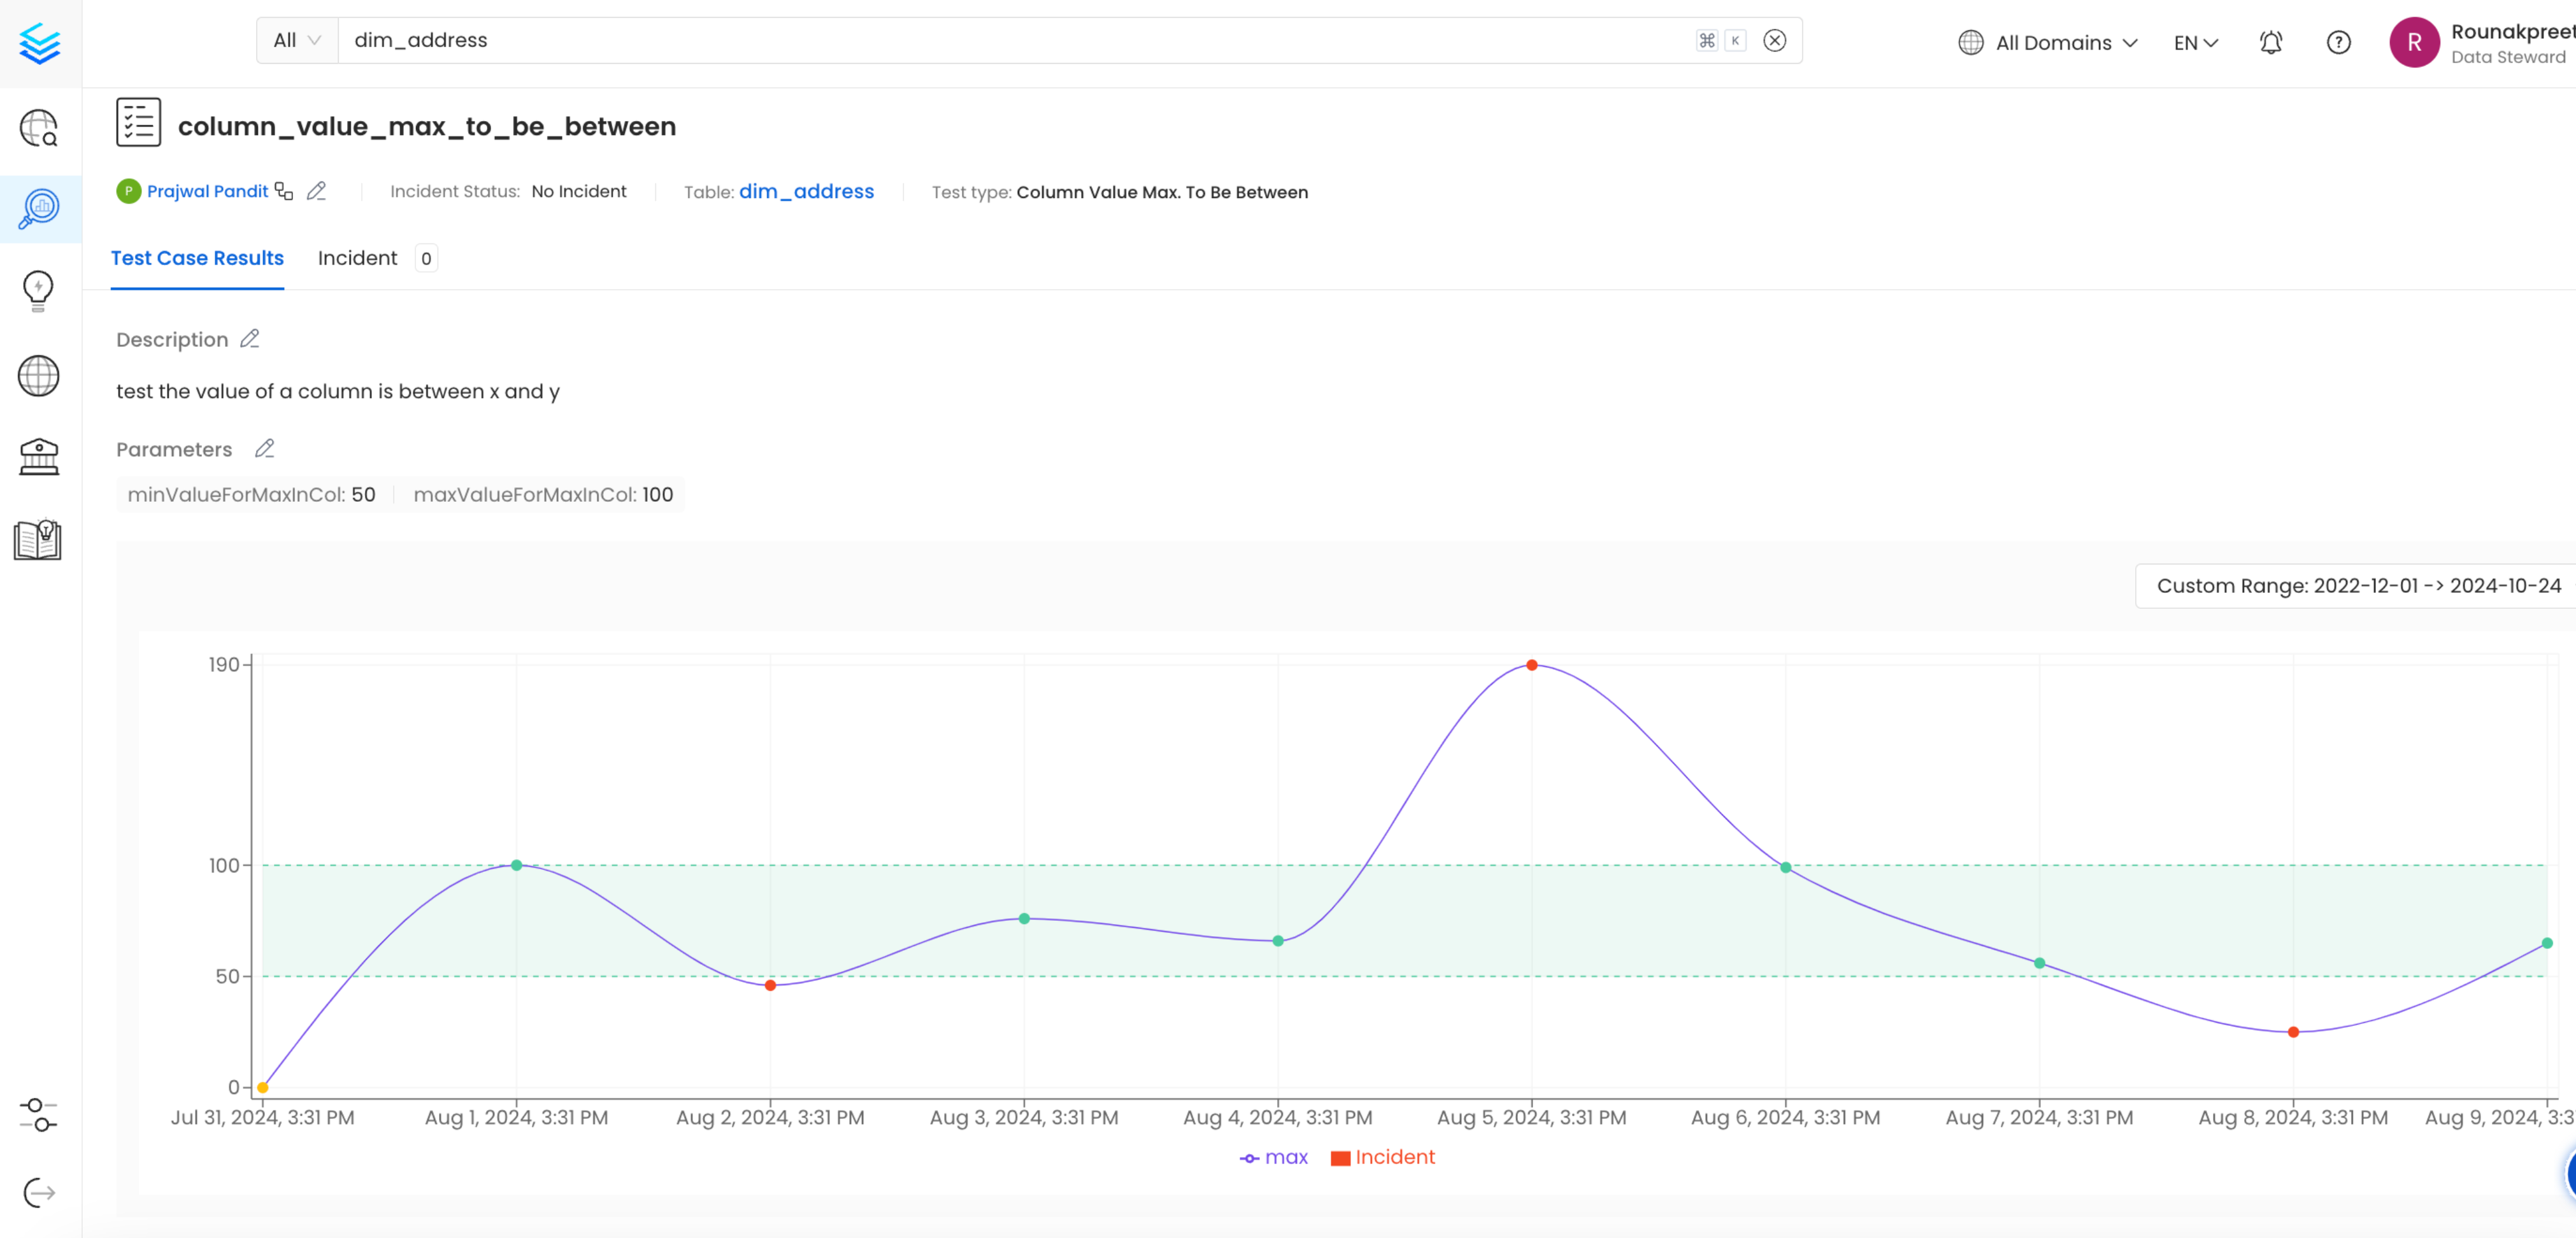Expand the EN language dropdown
Image resolution: width=2576 pixels, height=1238 pixels.
point(2195,42)
